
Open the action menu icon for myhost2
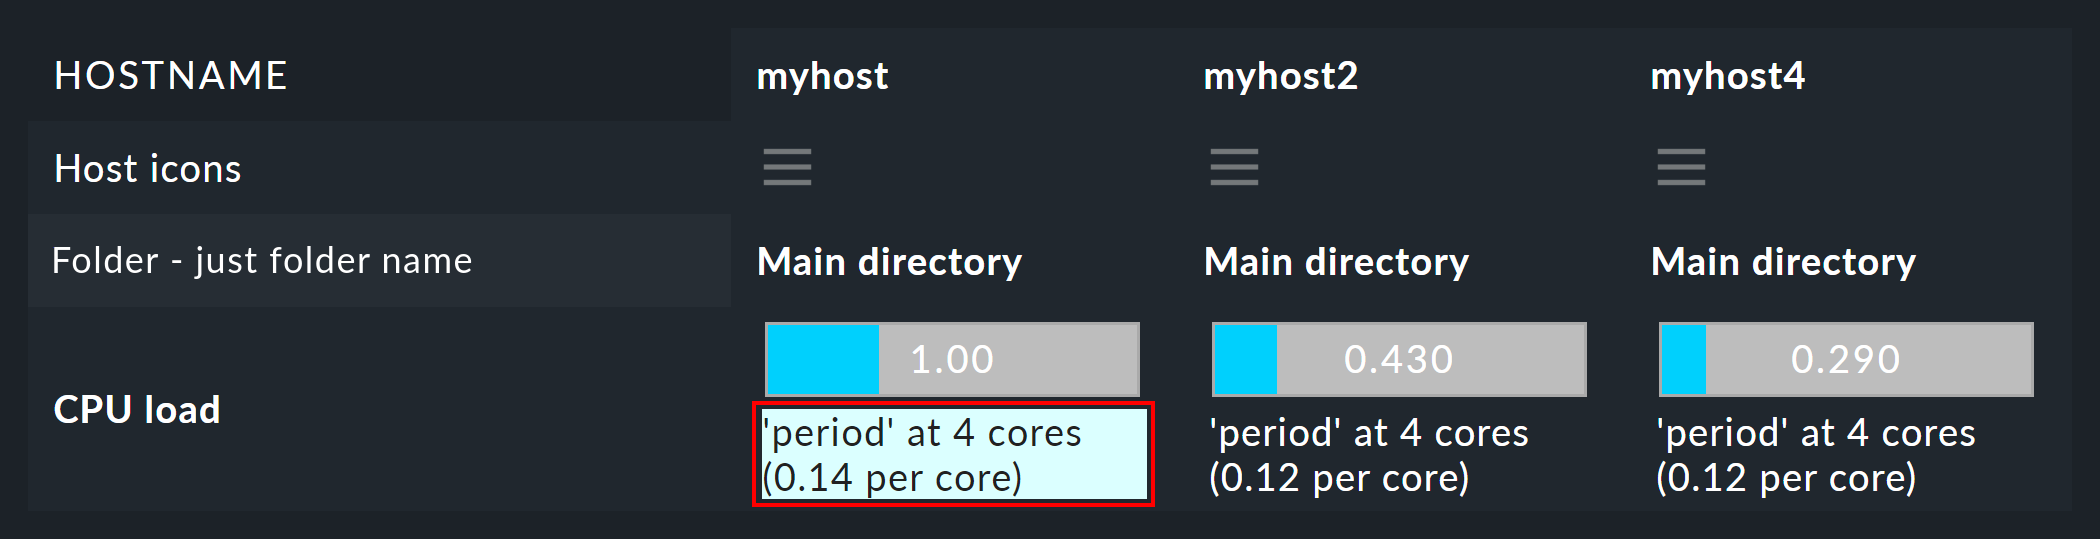click(1234, 167)
